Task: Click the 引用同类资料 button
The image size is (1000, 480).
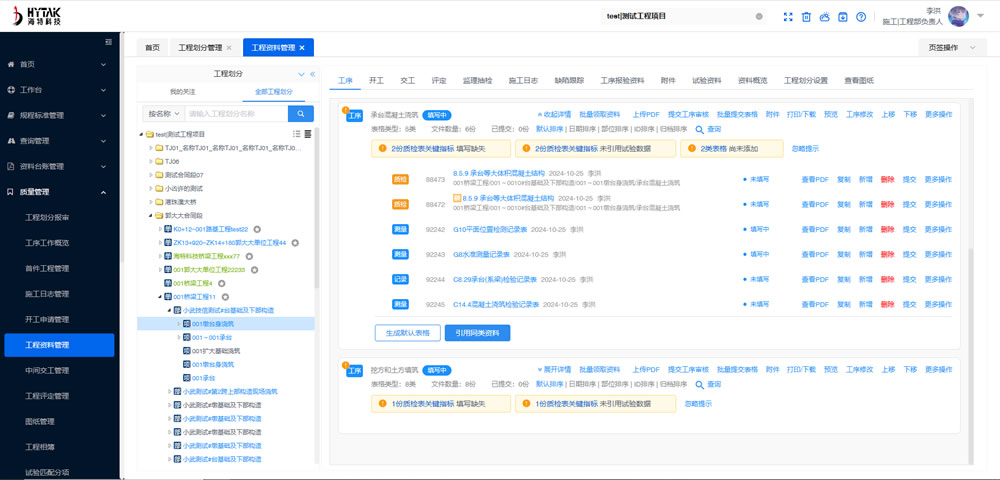Action: coord(477,332)
